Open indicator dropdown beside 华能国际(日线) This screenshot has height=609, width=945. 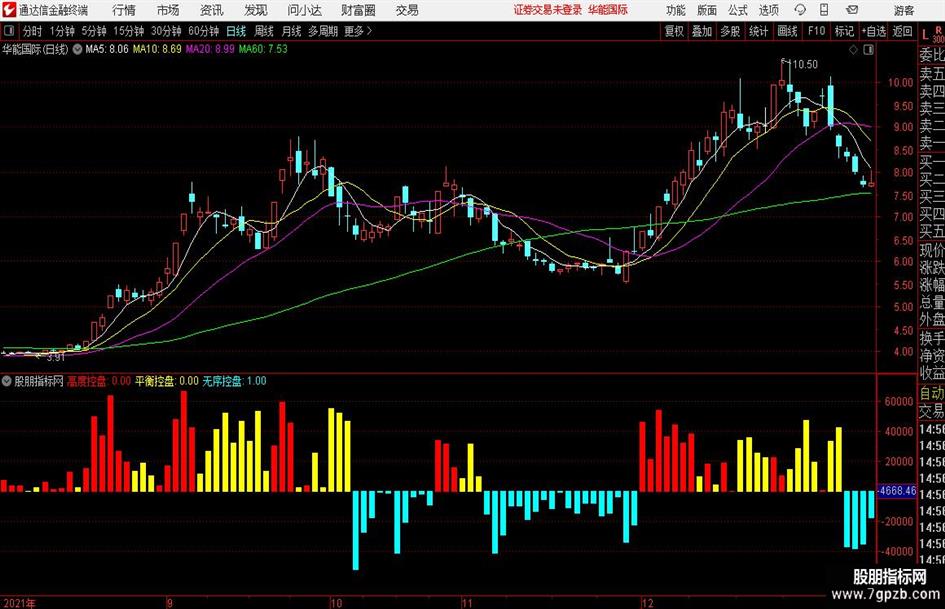(77, 49)
